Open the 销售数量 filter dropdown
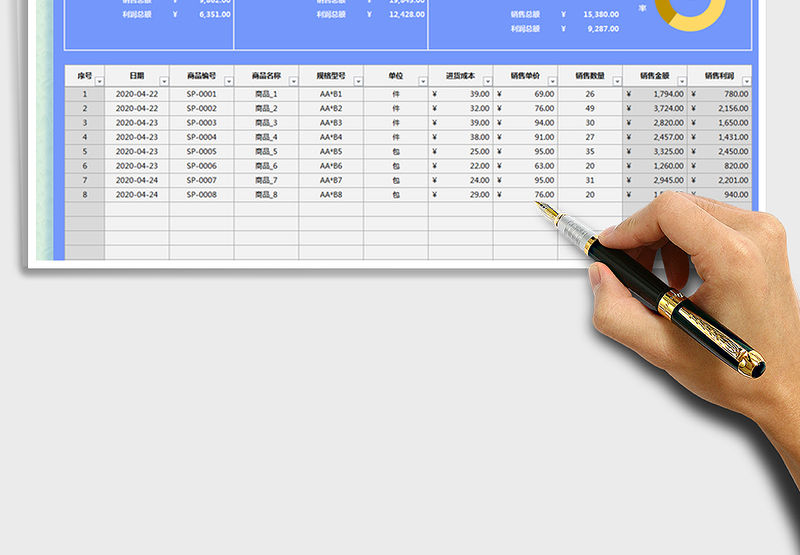The image size is (800, 555). point(616,82)
